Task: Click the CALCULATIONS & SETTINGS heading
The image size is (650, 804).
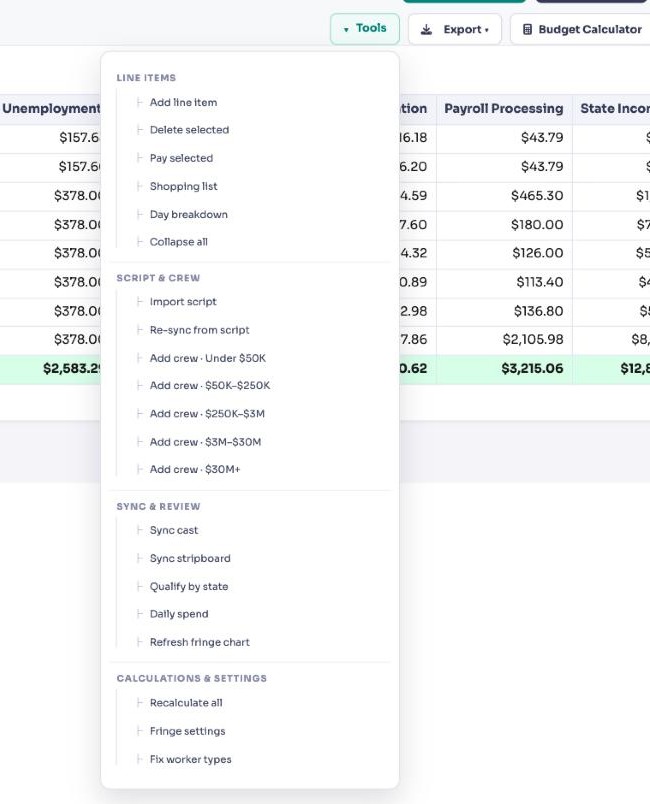Action: (x=192, y=678)
